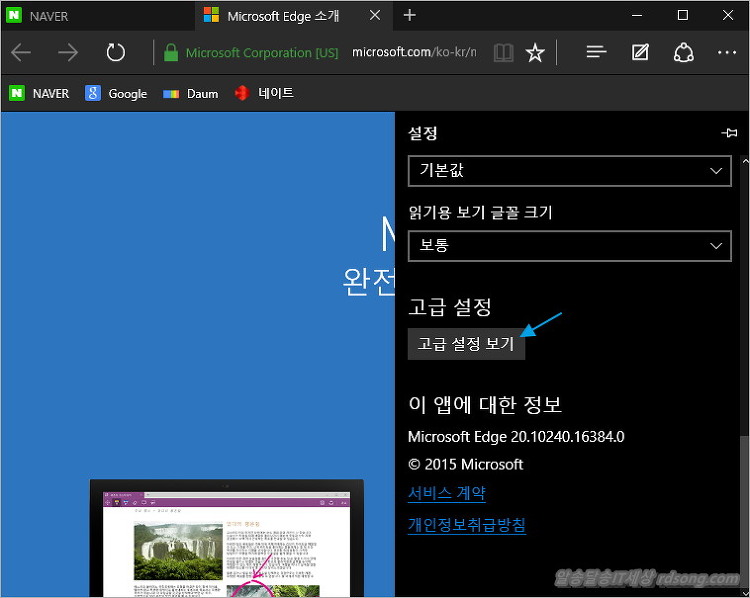Go back with the back arrow
The image size is (750, 598).
click(x=21, y=53)
